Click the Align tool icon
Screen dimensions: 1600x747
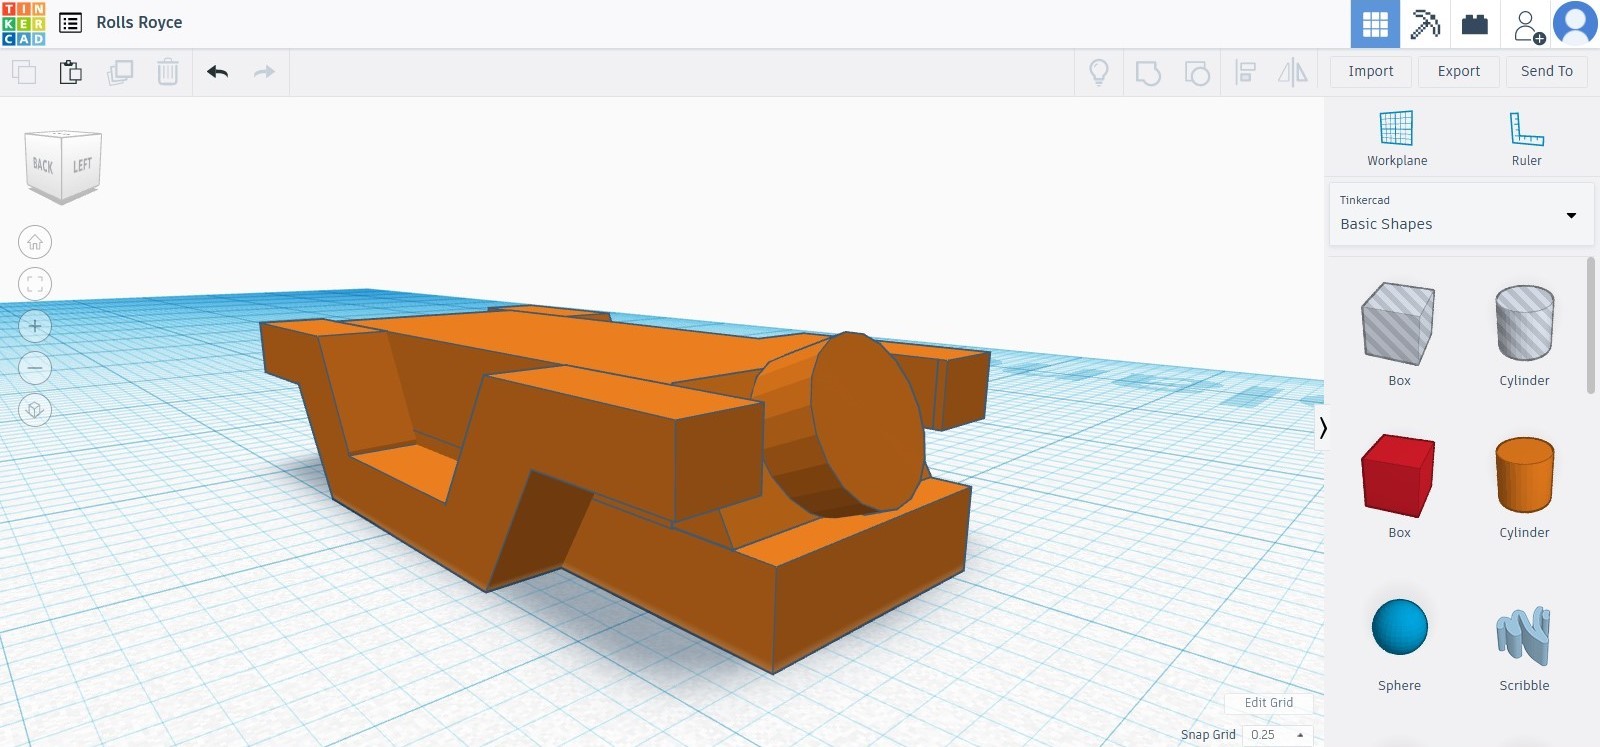click(x=1245, y=72)
